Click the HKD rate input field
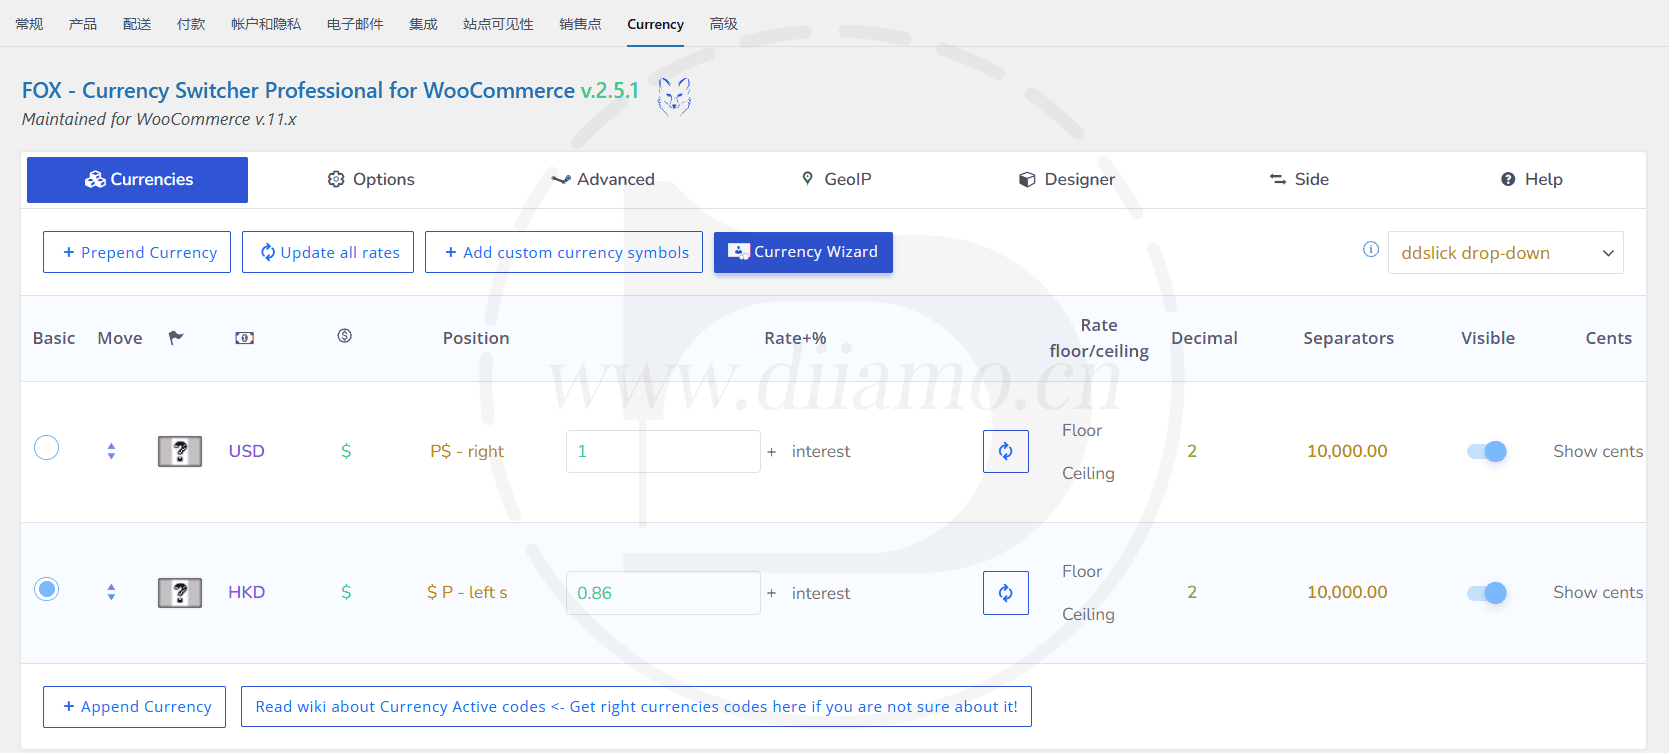The width and height of the screenshot is (1669, 753). click(663, 593)
